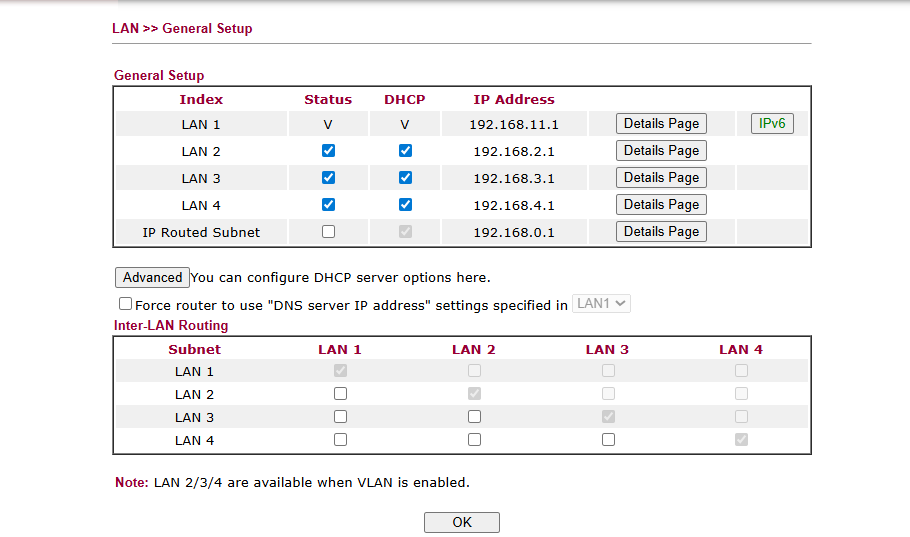Screen dimensions: 910x537
Task: Open Details Page for LAN 3
Action: pyautogui.click(x=661, y=178)
